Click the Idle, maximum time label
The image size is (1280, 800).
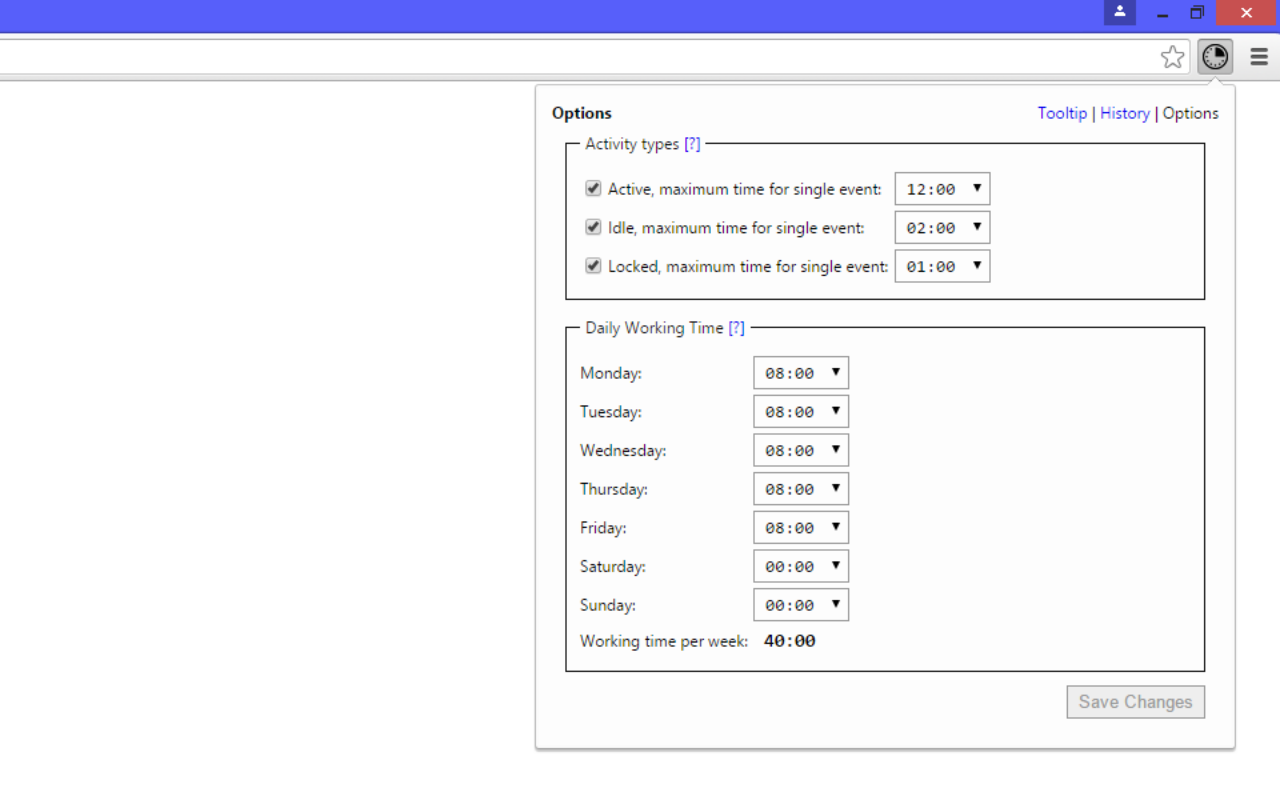point(736,228)
